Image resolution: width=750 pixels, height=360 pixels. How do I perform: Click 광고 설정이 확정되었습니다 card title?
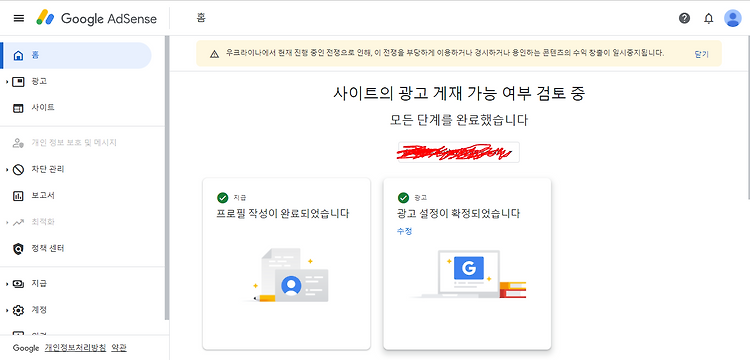click(458, 214)
